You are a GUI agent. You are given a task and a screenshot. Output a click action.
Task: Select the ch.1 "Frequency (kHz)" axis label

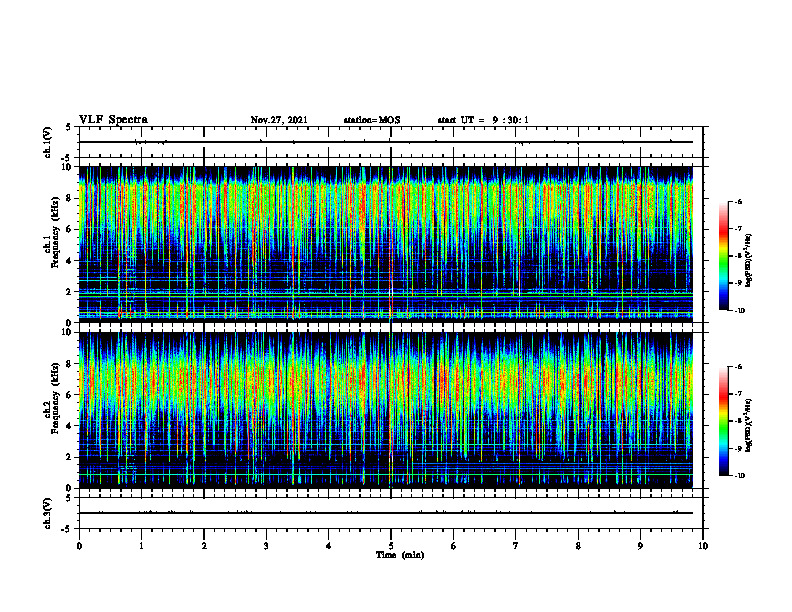click(x=55, y=233)
